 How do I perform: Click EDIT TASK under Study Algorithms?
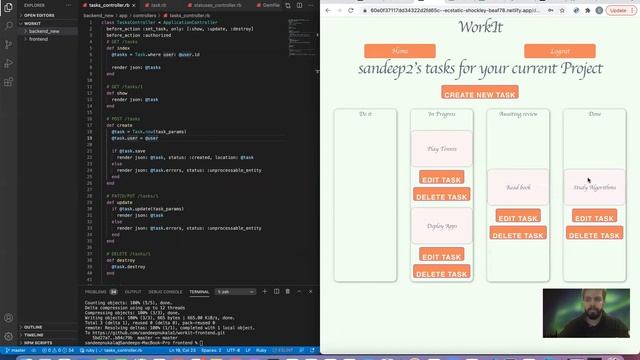[x=595, y=216]
